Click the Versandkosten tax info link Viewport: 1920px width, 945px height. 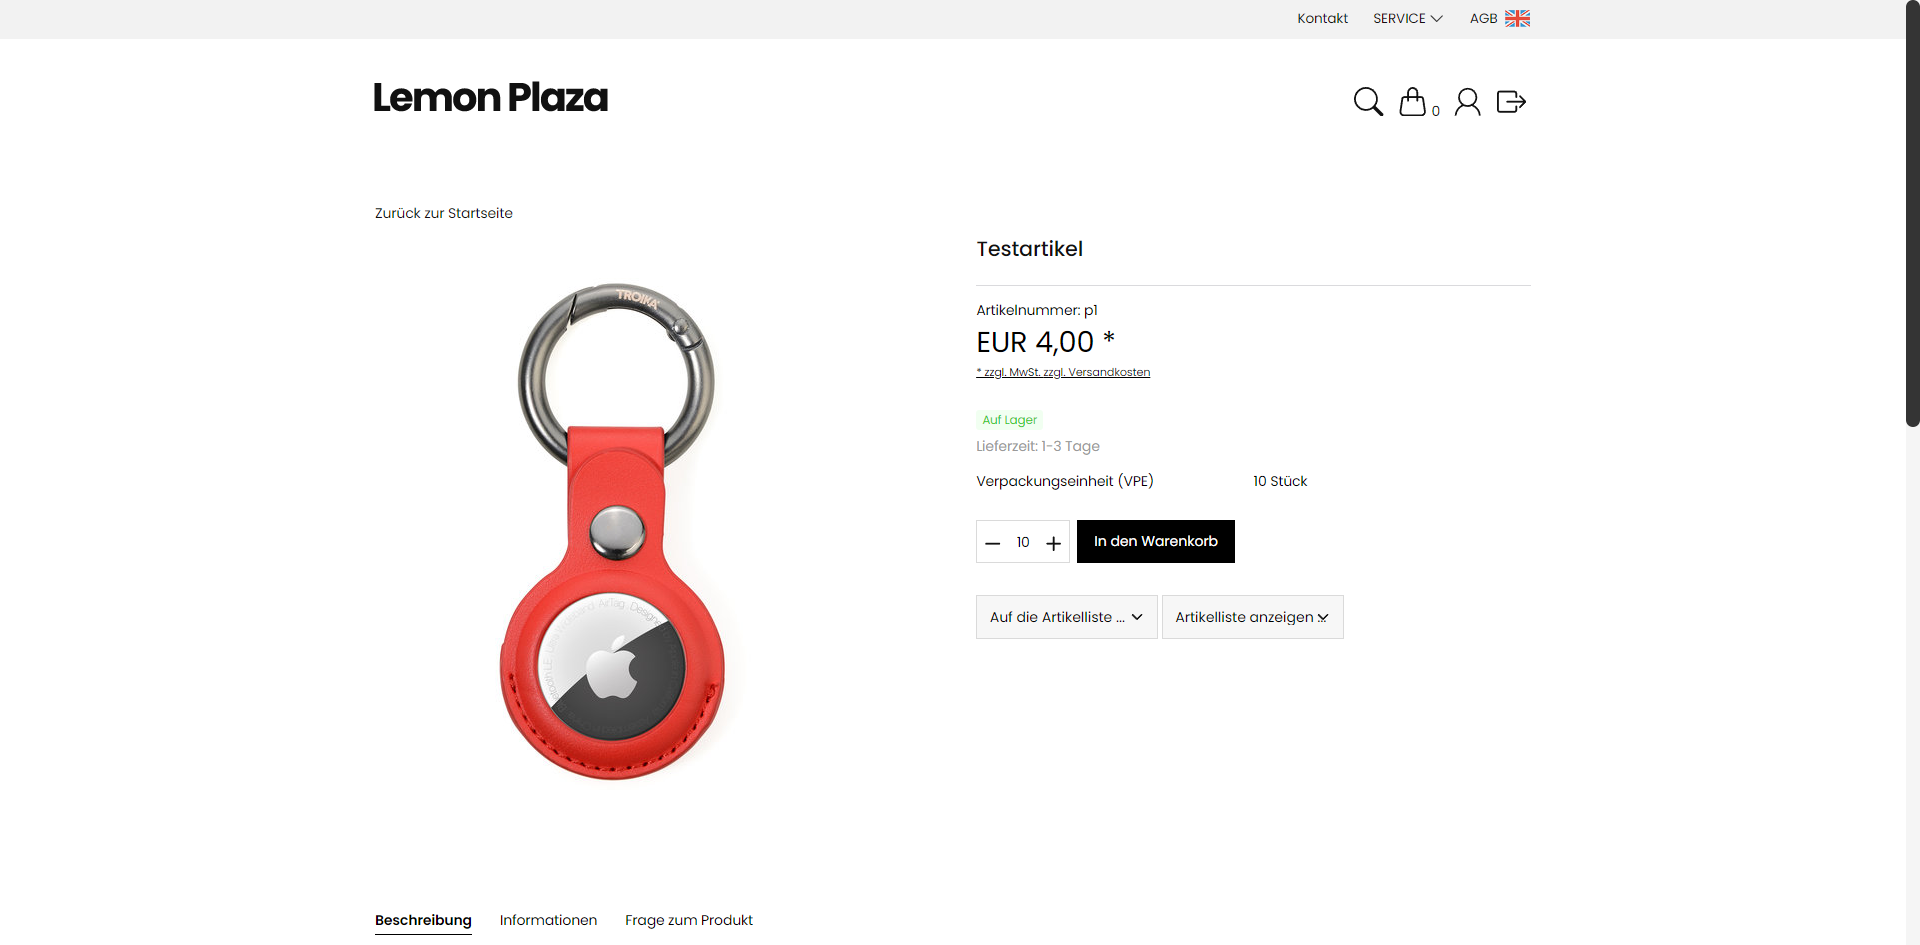click(x=1108, y=372)
